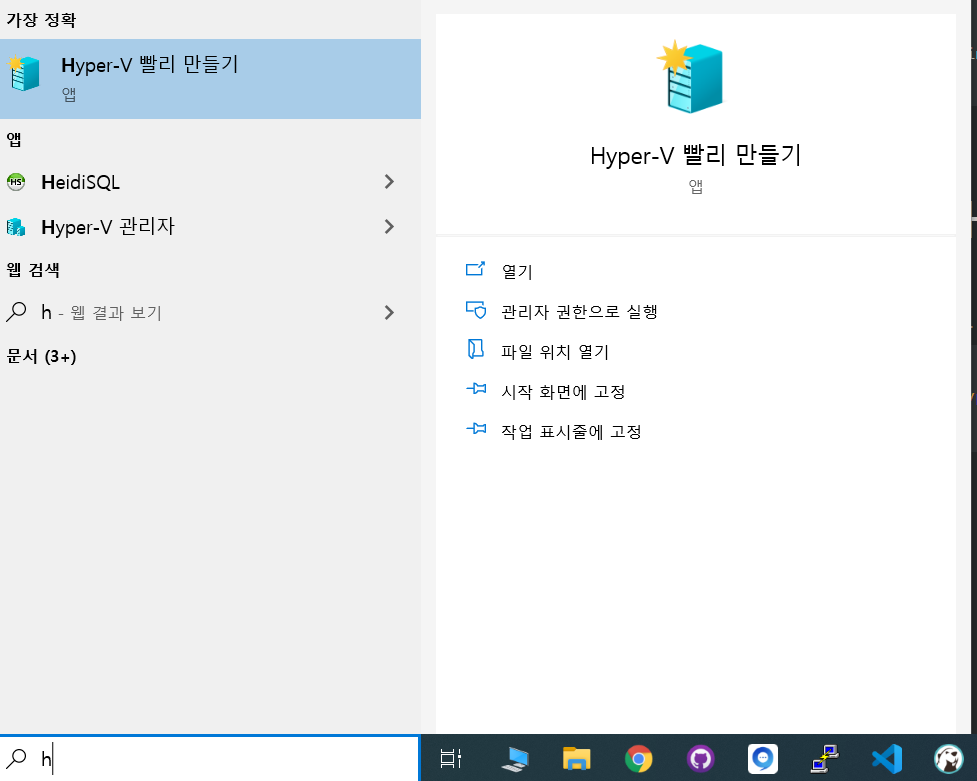The width and height of the screenshot is (977, 781).
Task: Choose 작업 표시줄에 고정
Action: (571, 431)
